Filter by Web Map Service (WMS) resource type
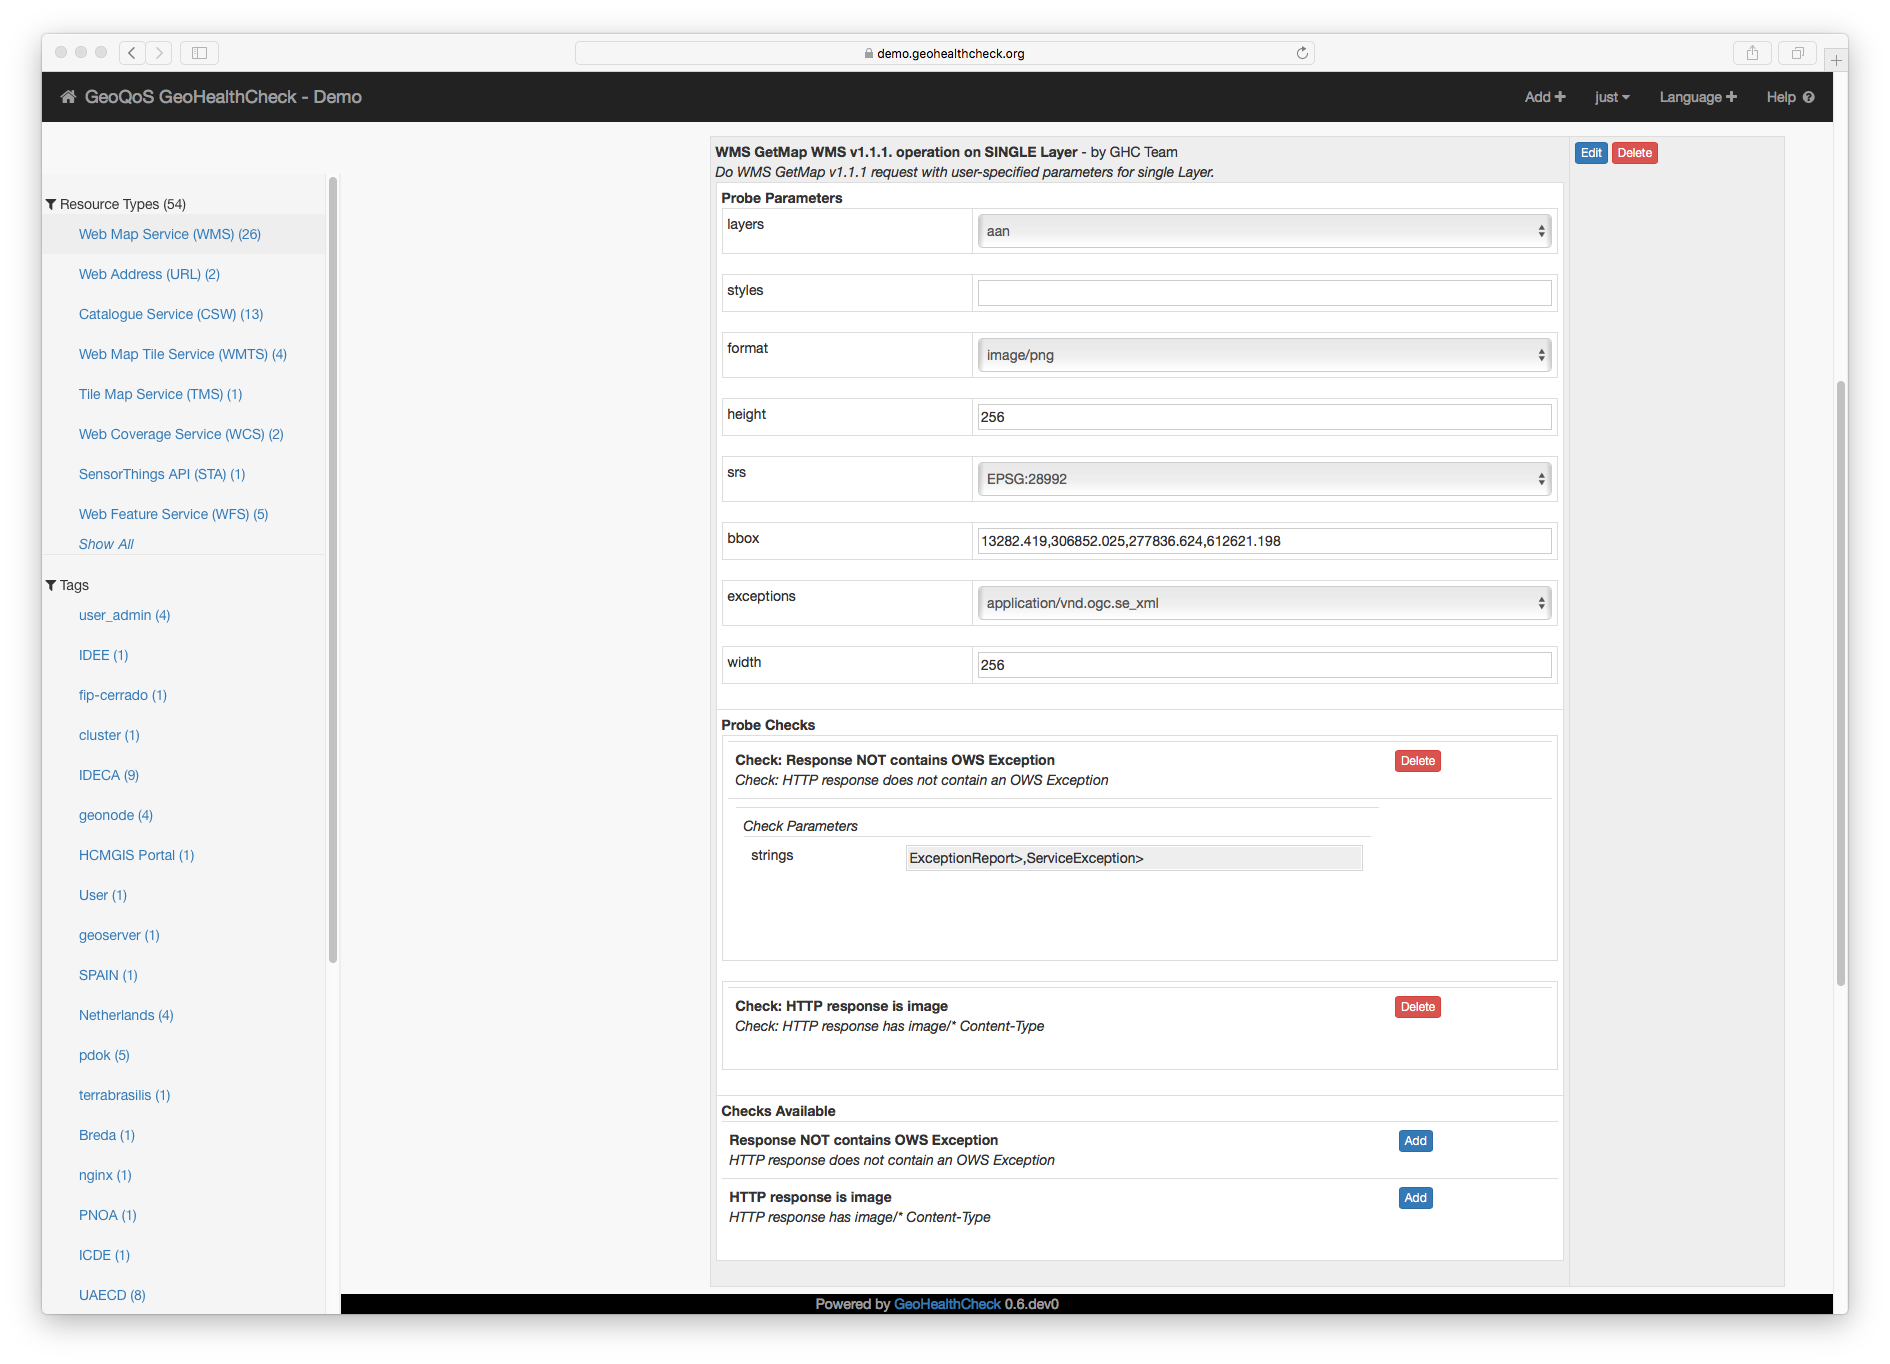 click(x=169, y=234)
